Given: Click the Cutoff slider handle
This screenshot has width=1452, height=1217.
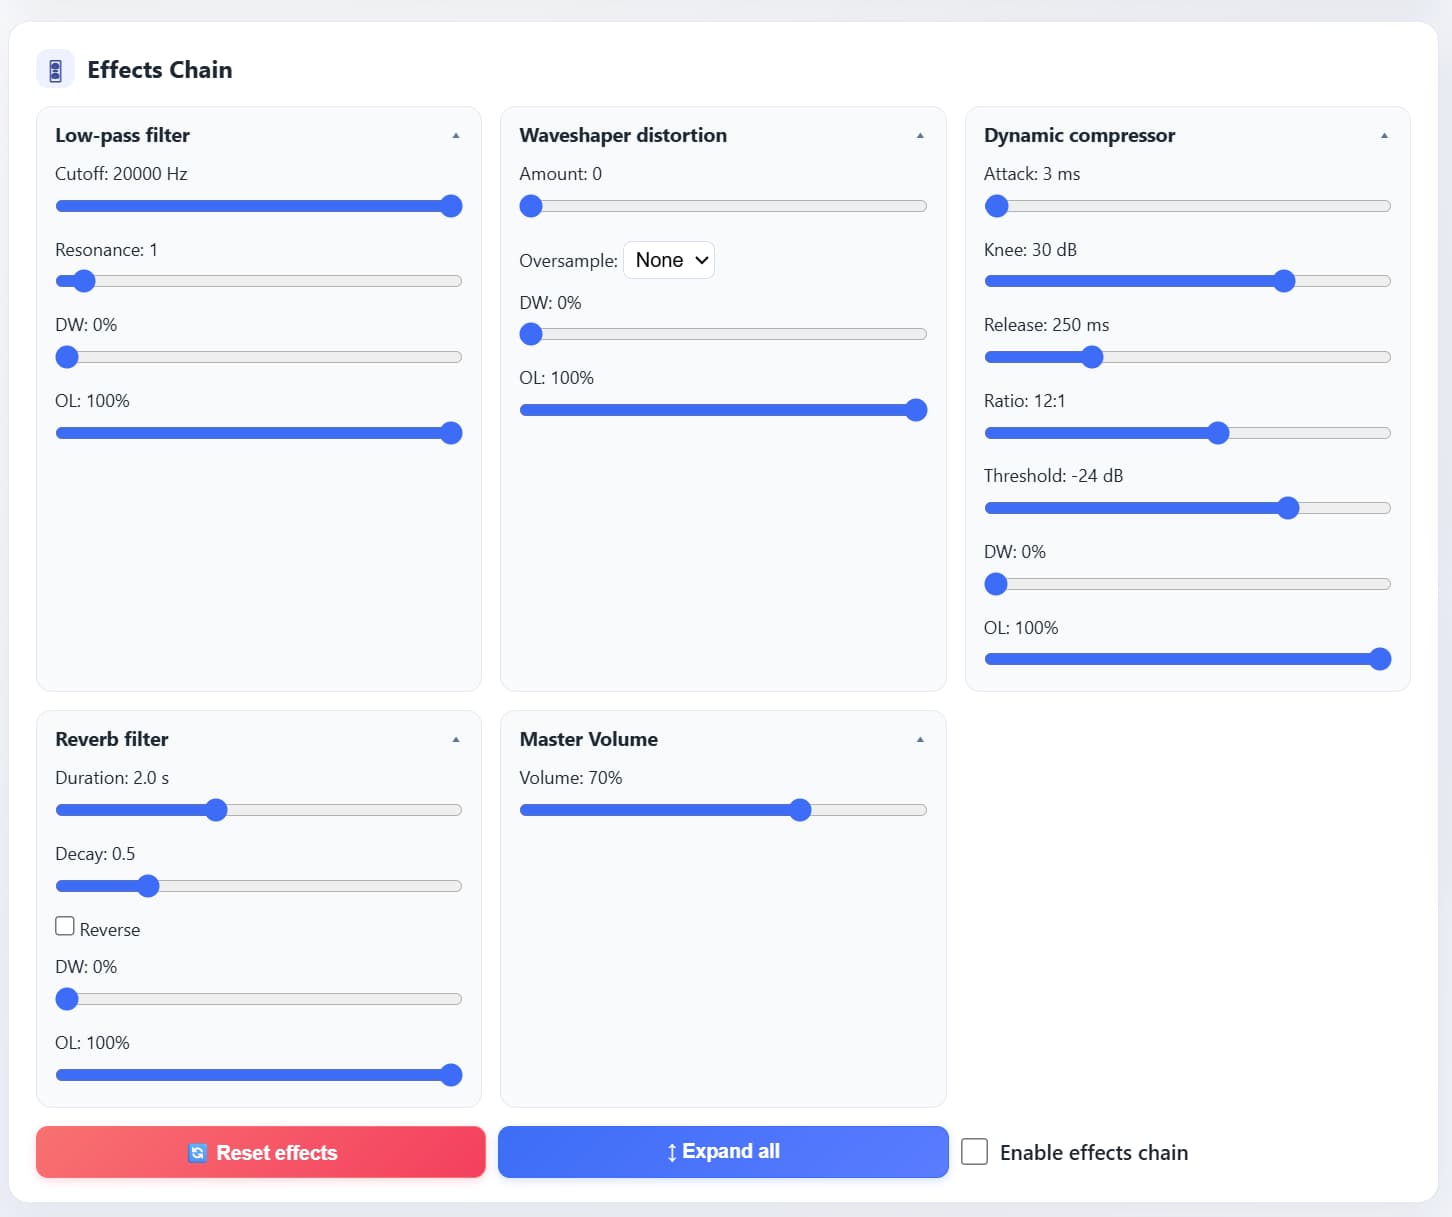Looking at the screenshot, I should 451,206.
